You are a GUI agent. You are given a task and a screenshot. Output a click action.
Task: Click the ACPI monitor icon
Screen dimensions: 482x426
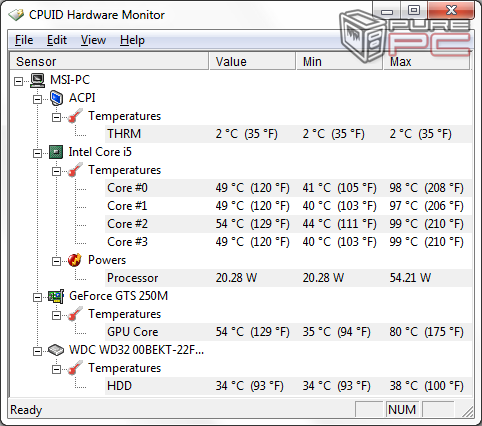coord(56,98)
